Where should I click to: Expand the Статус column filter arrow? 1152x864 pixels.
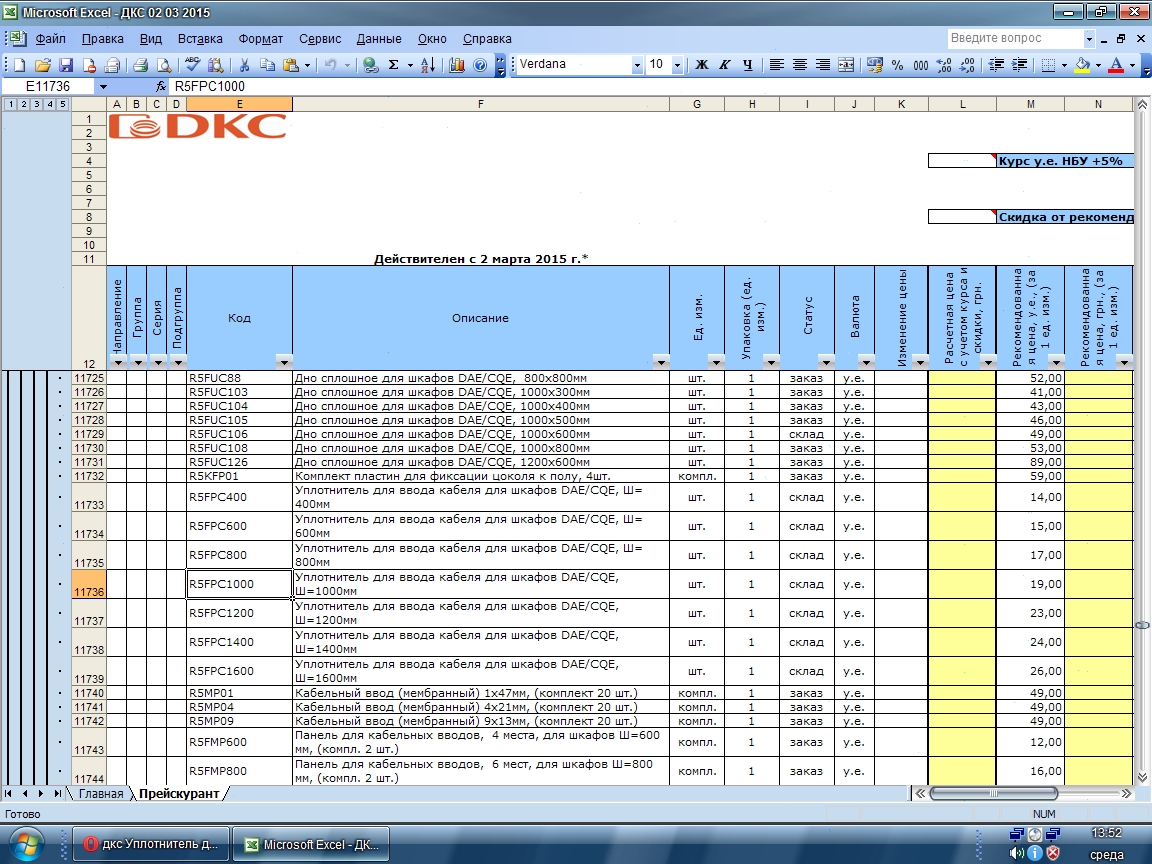pos(826,362)
